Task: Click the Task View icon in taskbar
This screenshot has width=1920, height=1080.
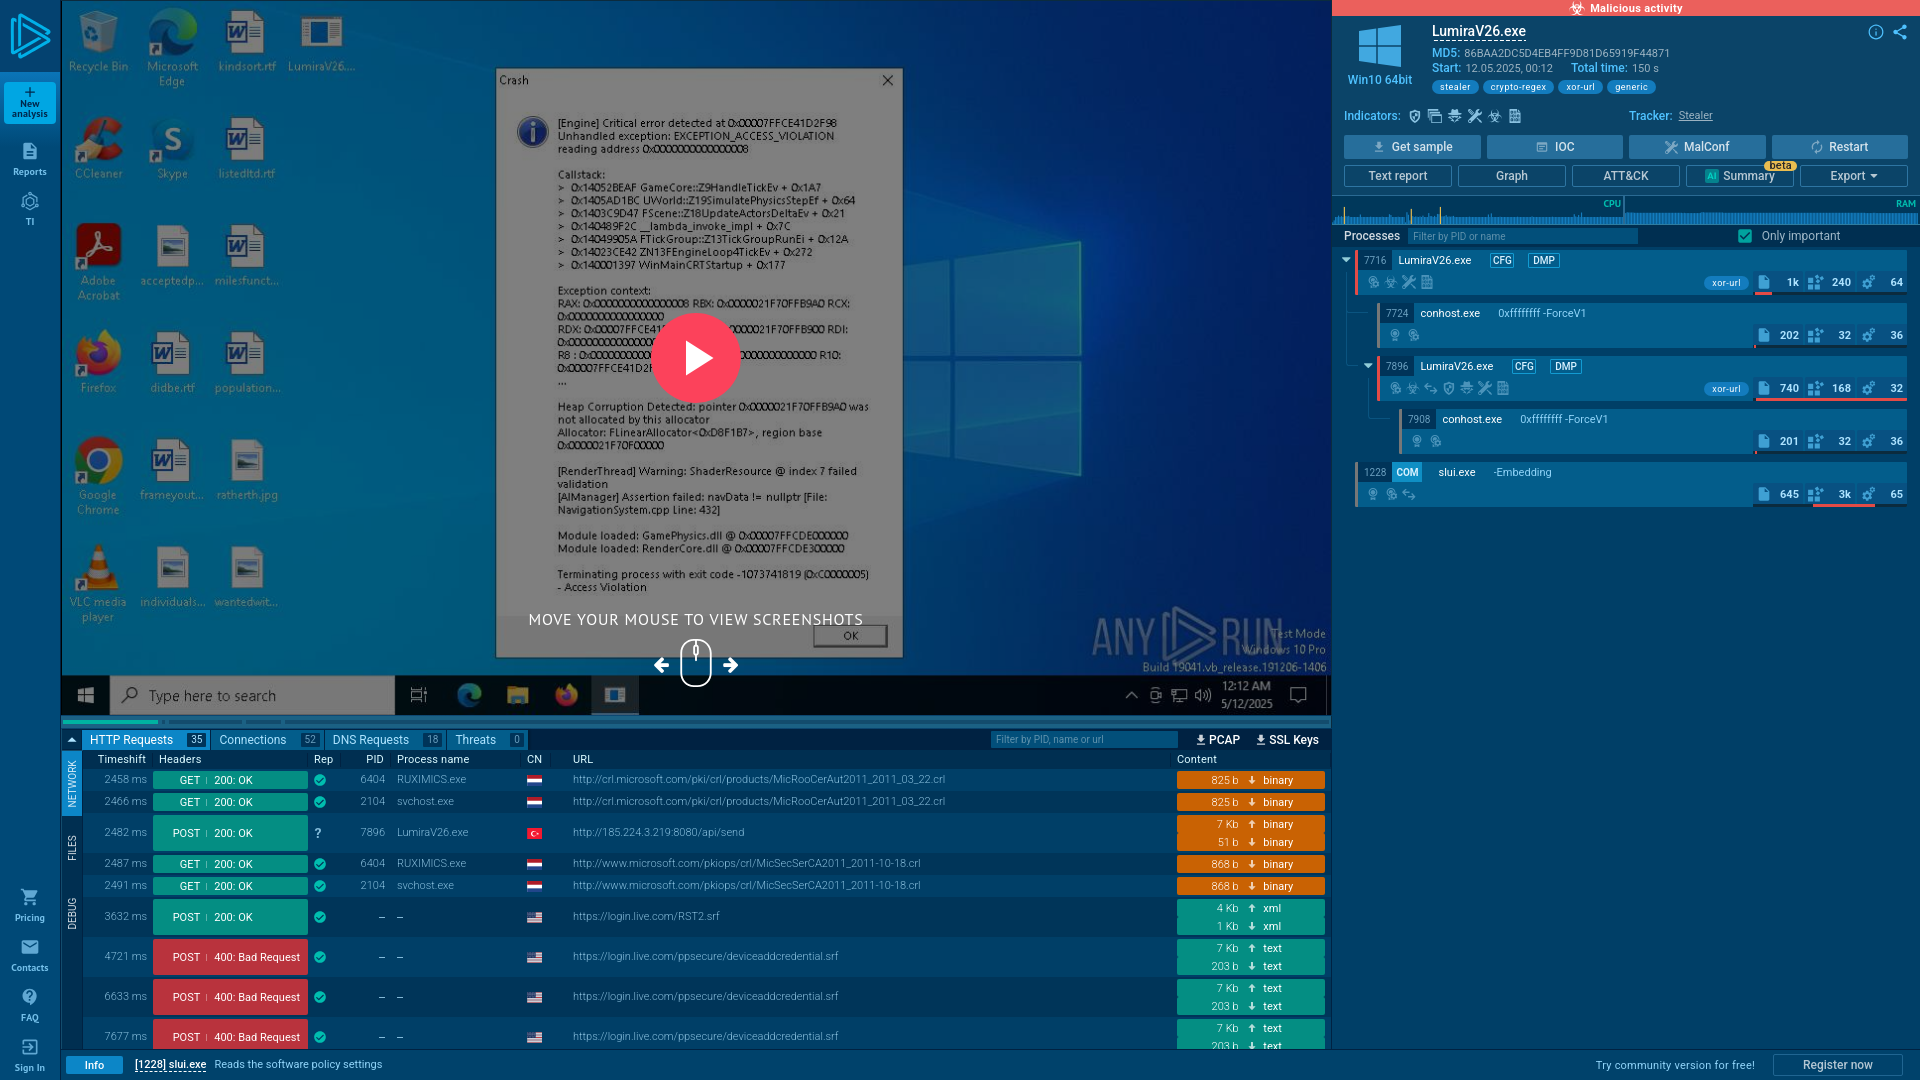Action: tap(419, 695)
